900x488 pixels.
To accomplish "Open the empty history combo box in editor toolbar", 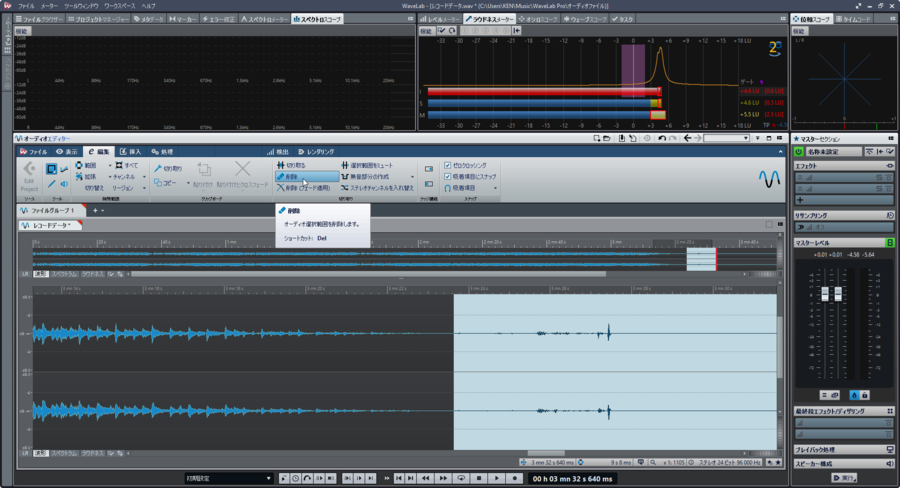I will click(727, 138).
